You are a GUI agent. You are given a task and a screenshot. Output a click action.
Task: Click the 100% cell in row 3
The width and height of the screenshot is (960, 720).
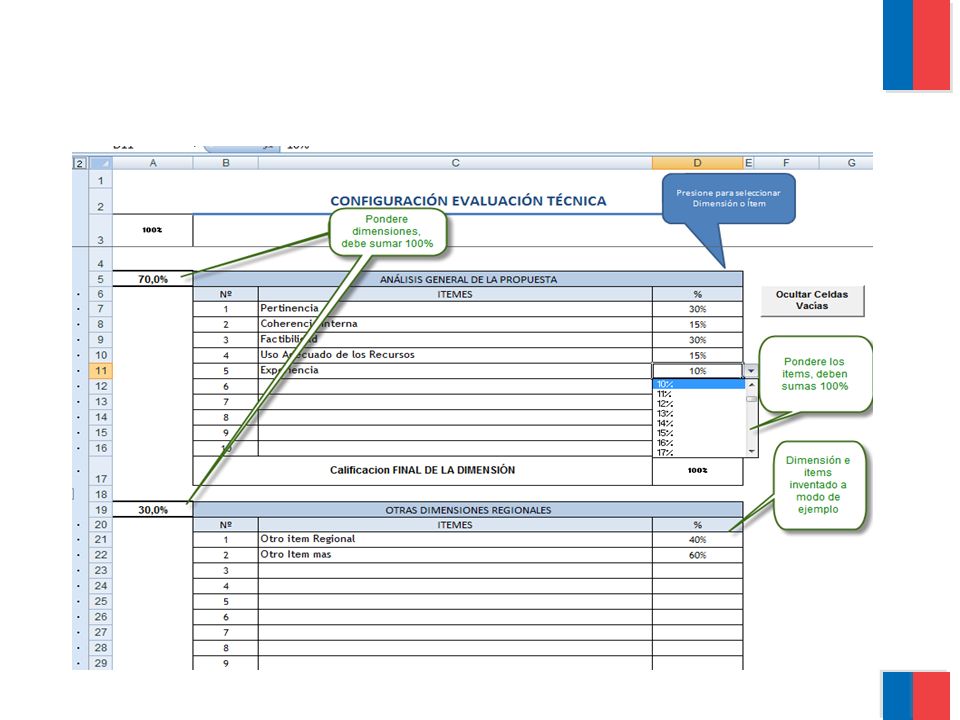153,230
